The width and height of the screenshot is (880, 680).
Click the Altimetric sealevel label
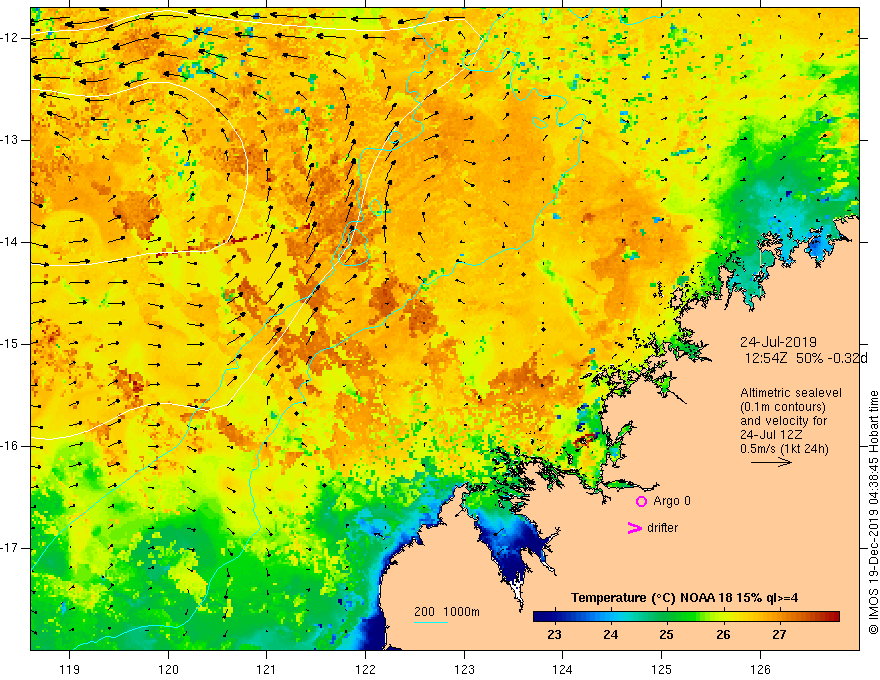click(x=791, y=393)
